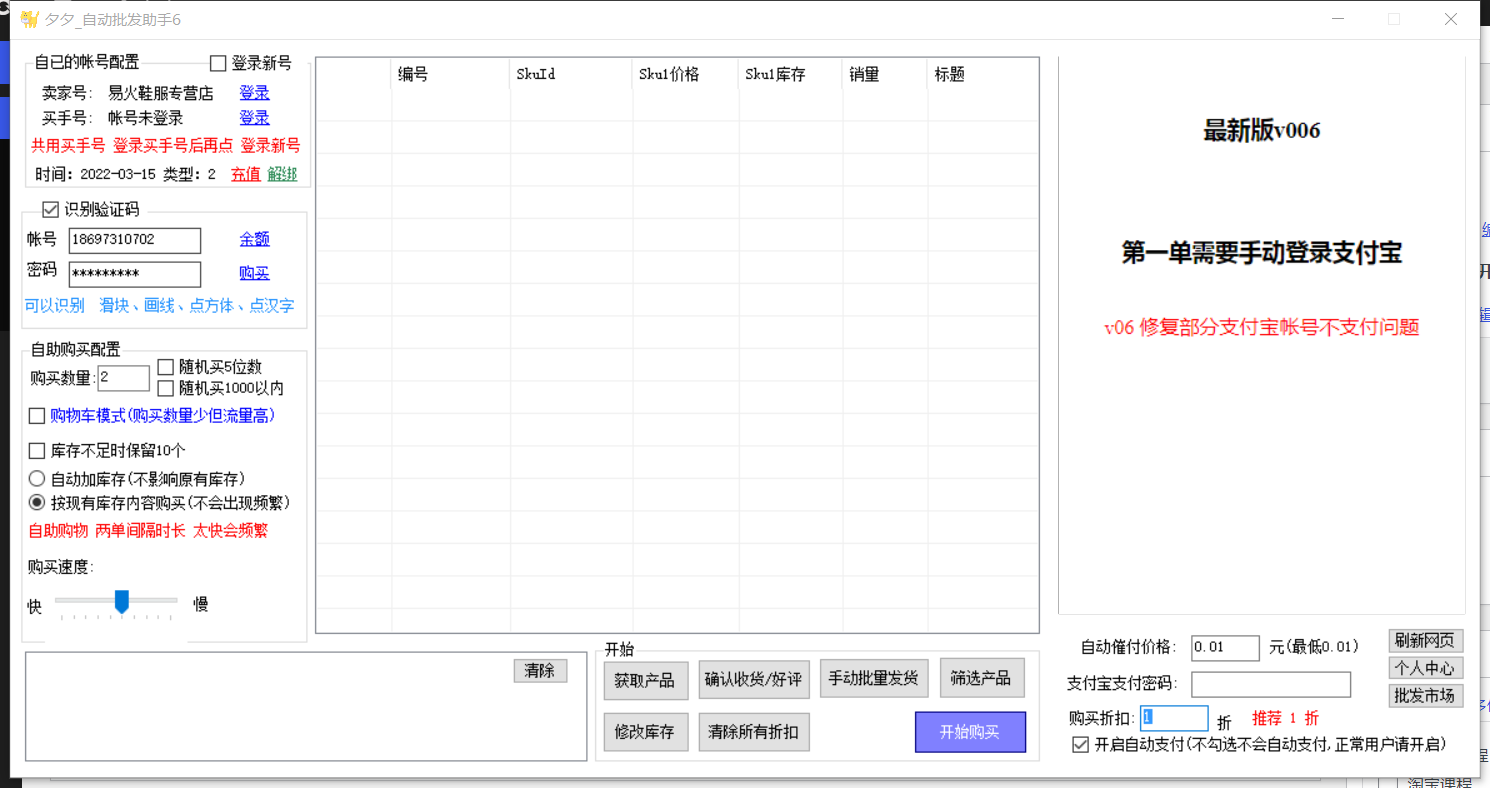This screenshot has width=1490, height=788.
Task: Click the 开始购买 button
Action: (970, 732)
